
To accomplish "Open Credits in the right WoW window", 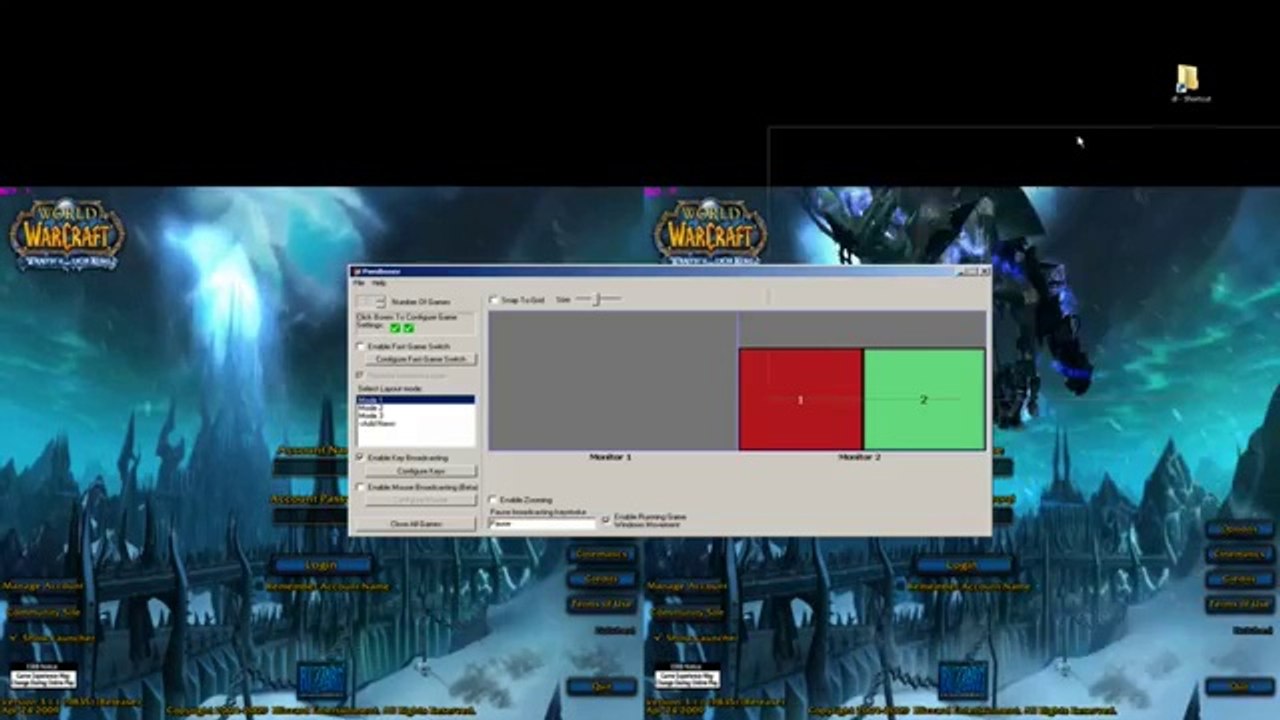I will coord(1239,579).
